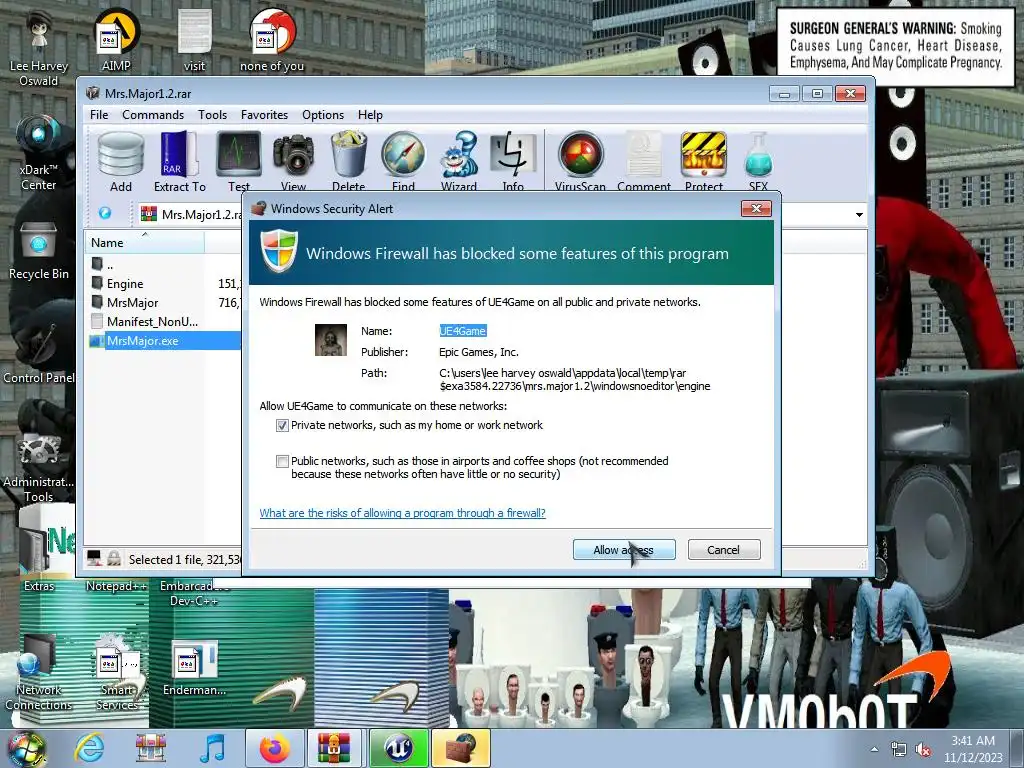Click the Extract To toolbar icon
1024x768 pixels.
[x=180, y=162]
